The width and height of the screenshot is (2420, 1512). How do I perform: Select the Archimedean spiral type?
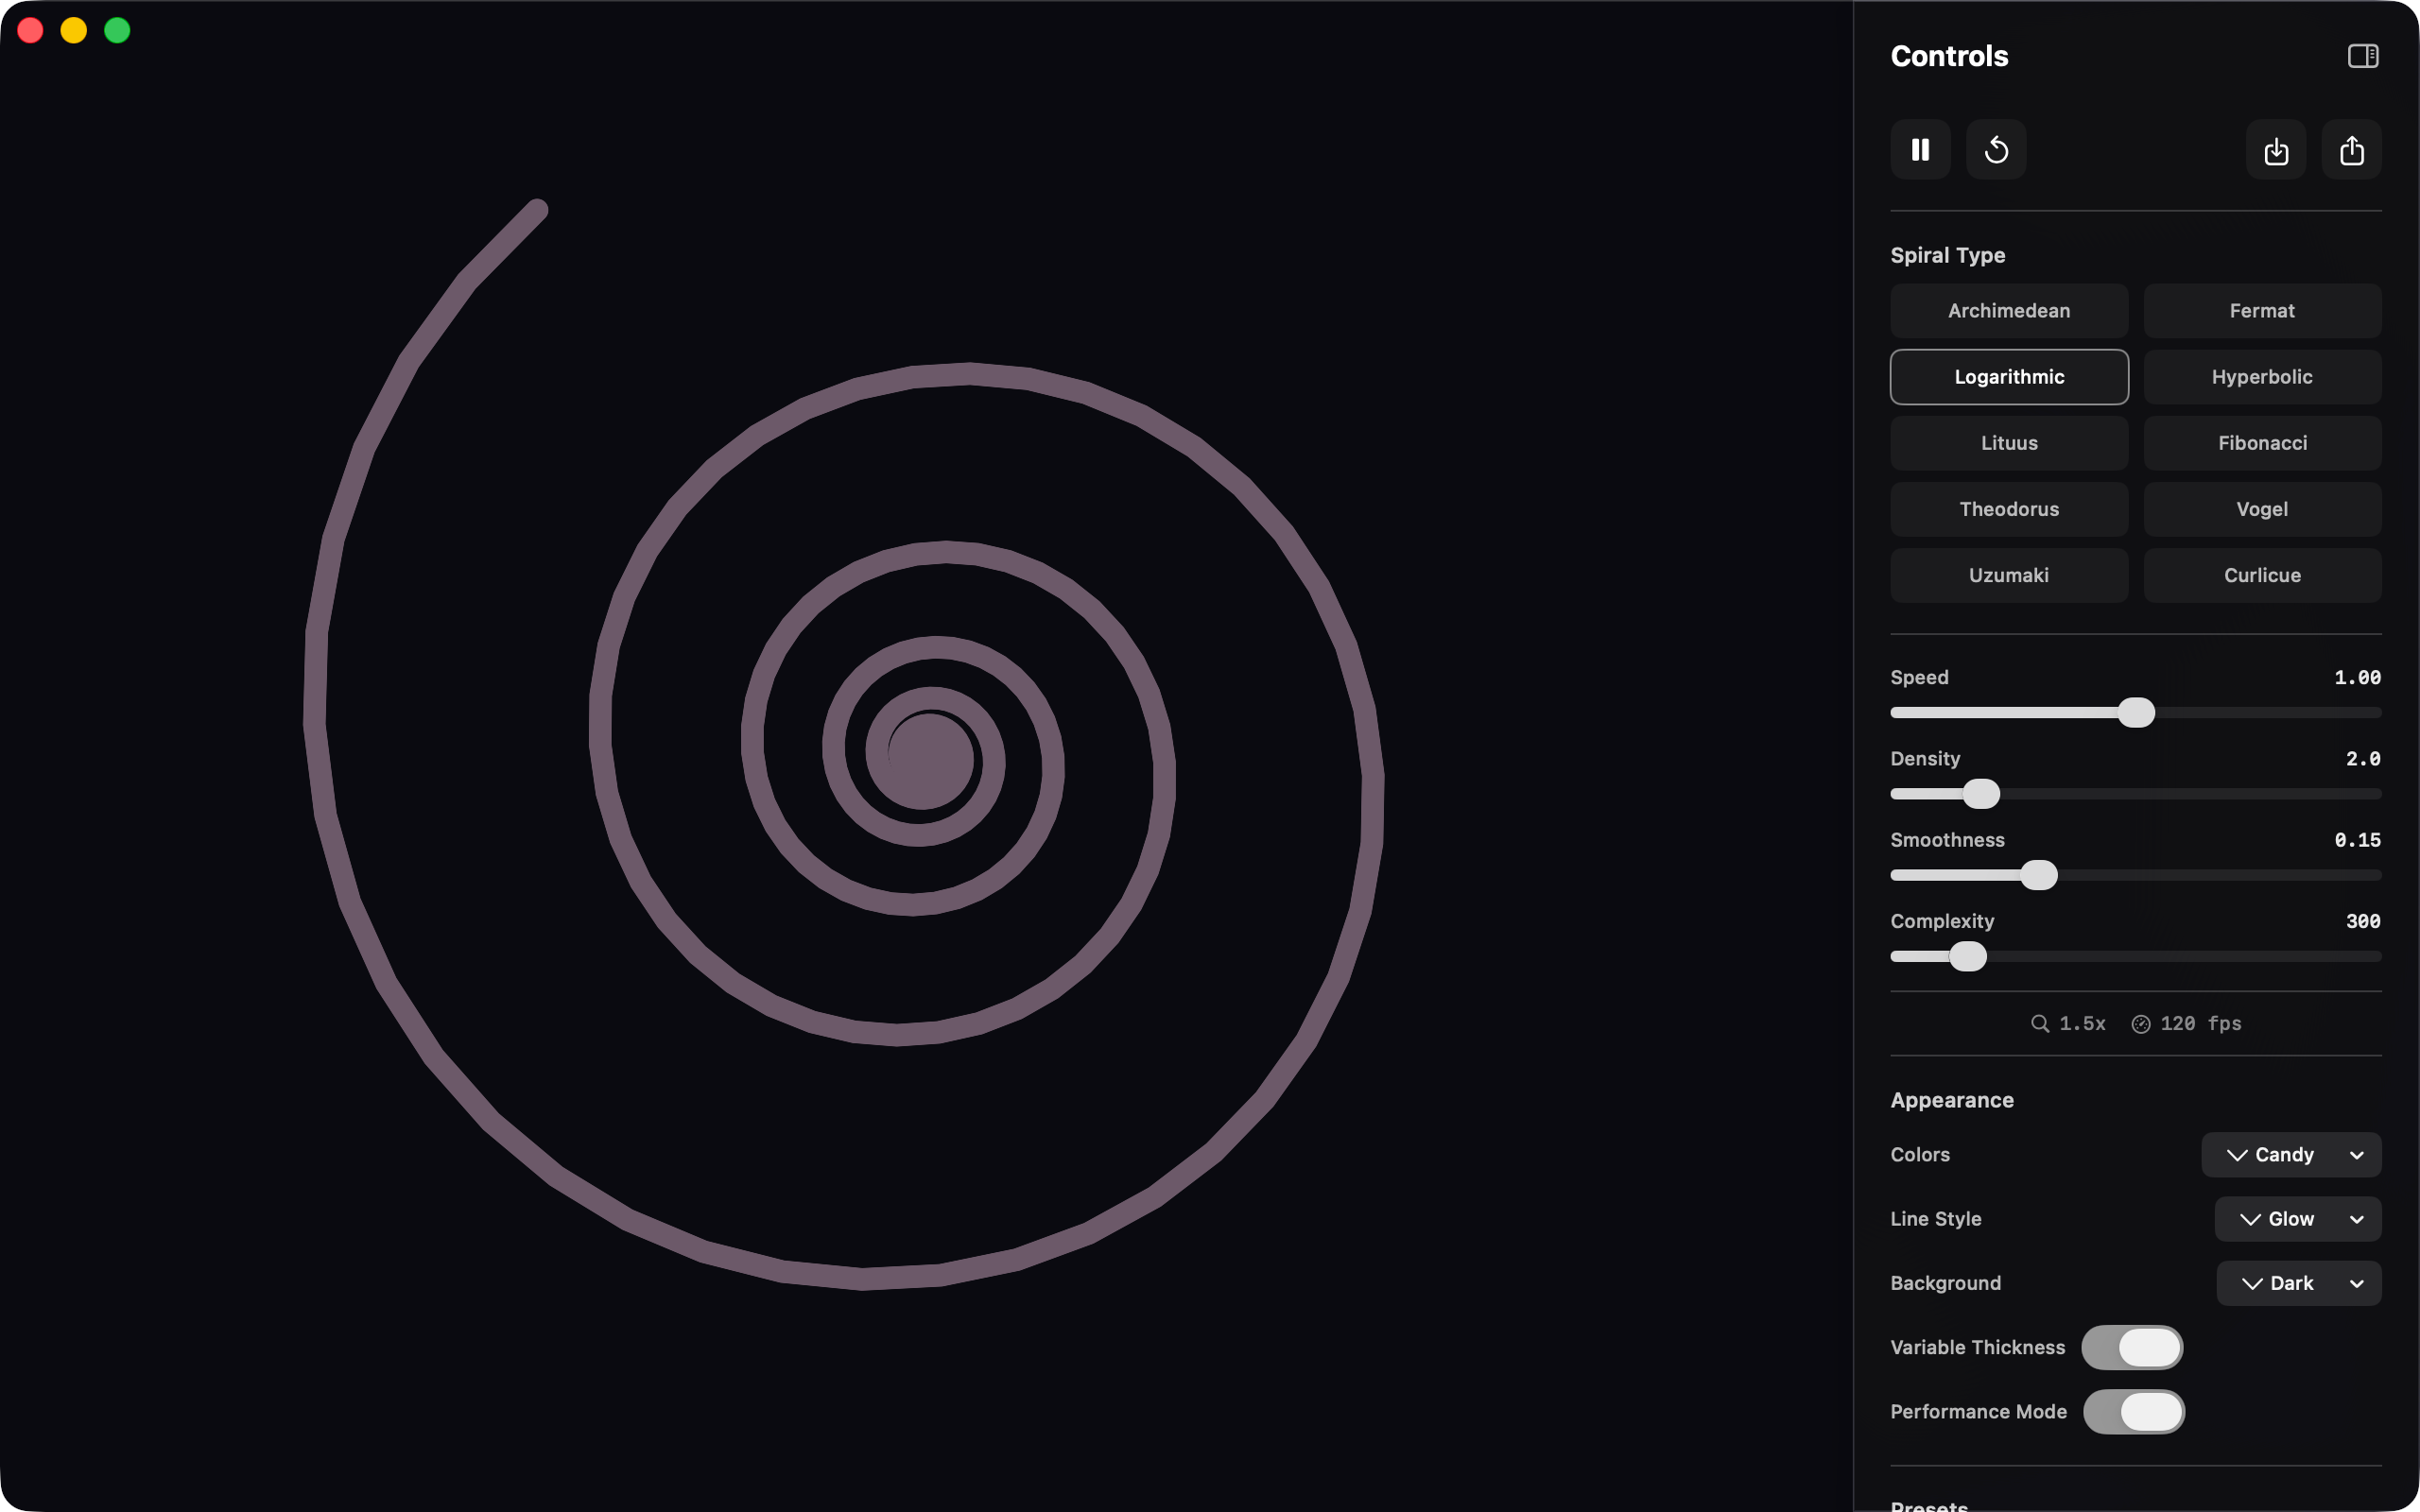pyautogui.click(x=2009, y=311)
